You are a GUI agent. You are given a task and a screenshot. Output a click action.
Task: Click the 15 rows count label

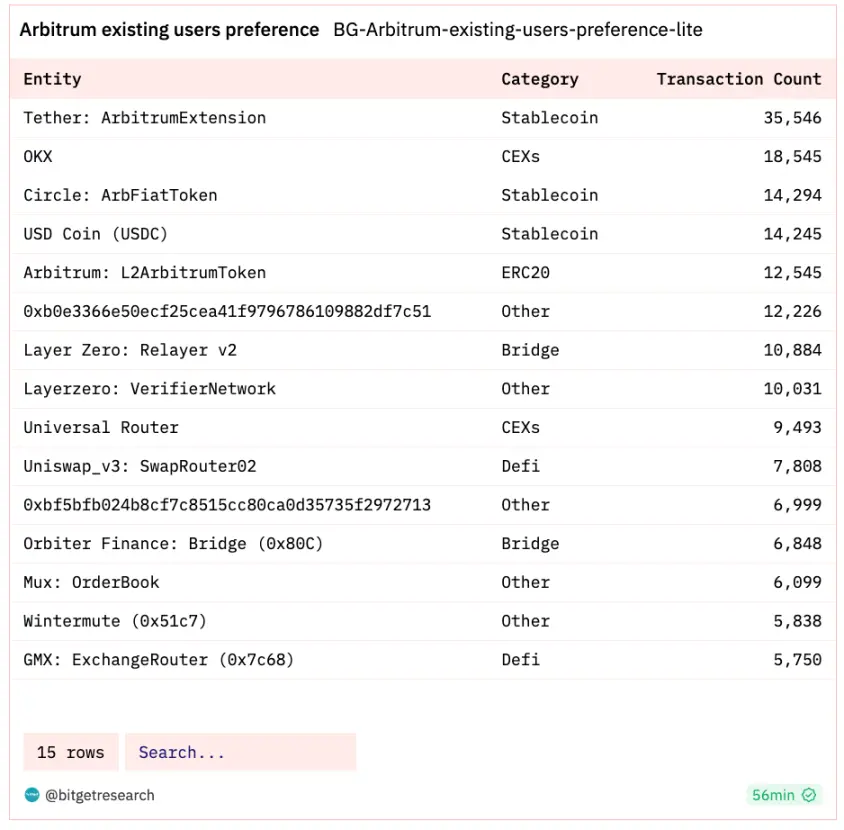coord(70,752)
